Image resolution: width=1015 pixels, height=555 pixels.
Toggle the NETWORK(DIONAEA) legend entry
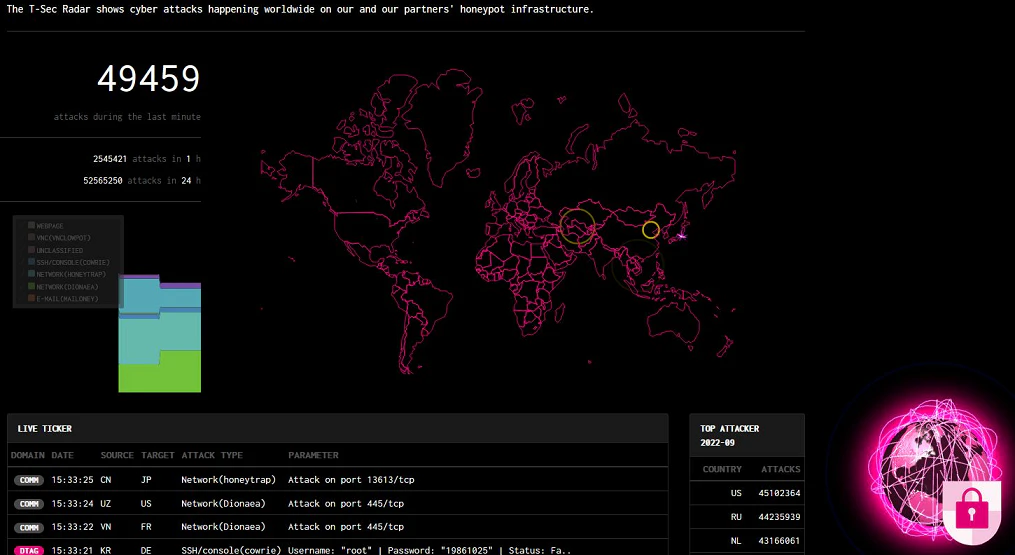coord(63,286)
